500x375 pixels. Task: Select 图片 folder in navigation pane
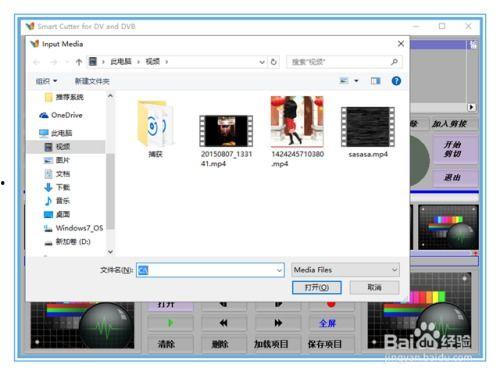point(57,160)
